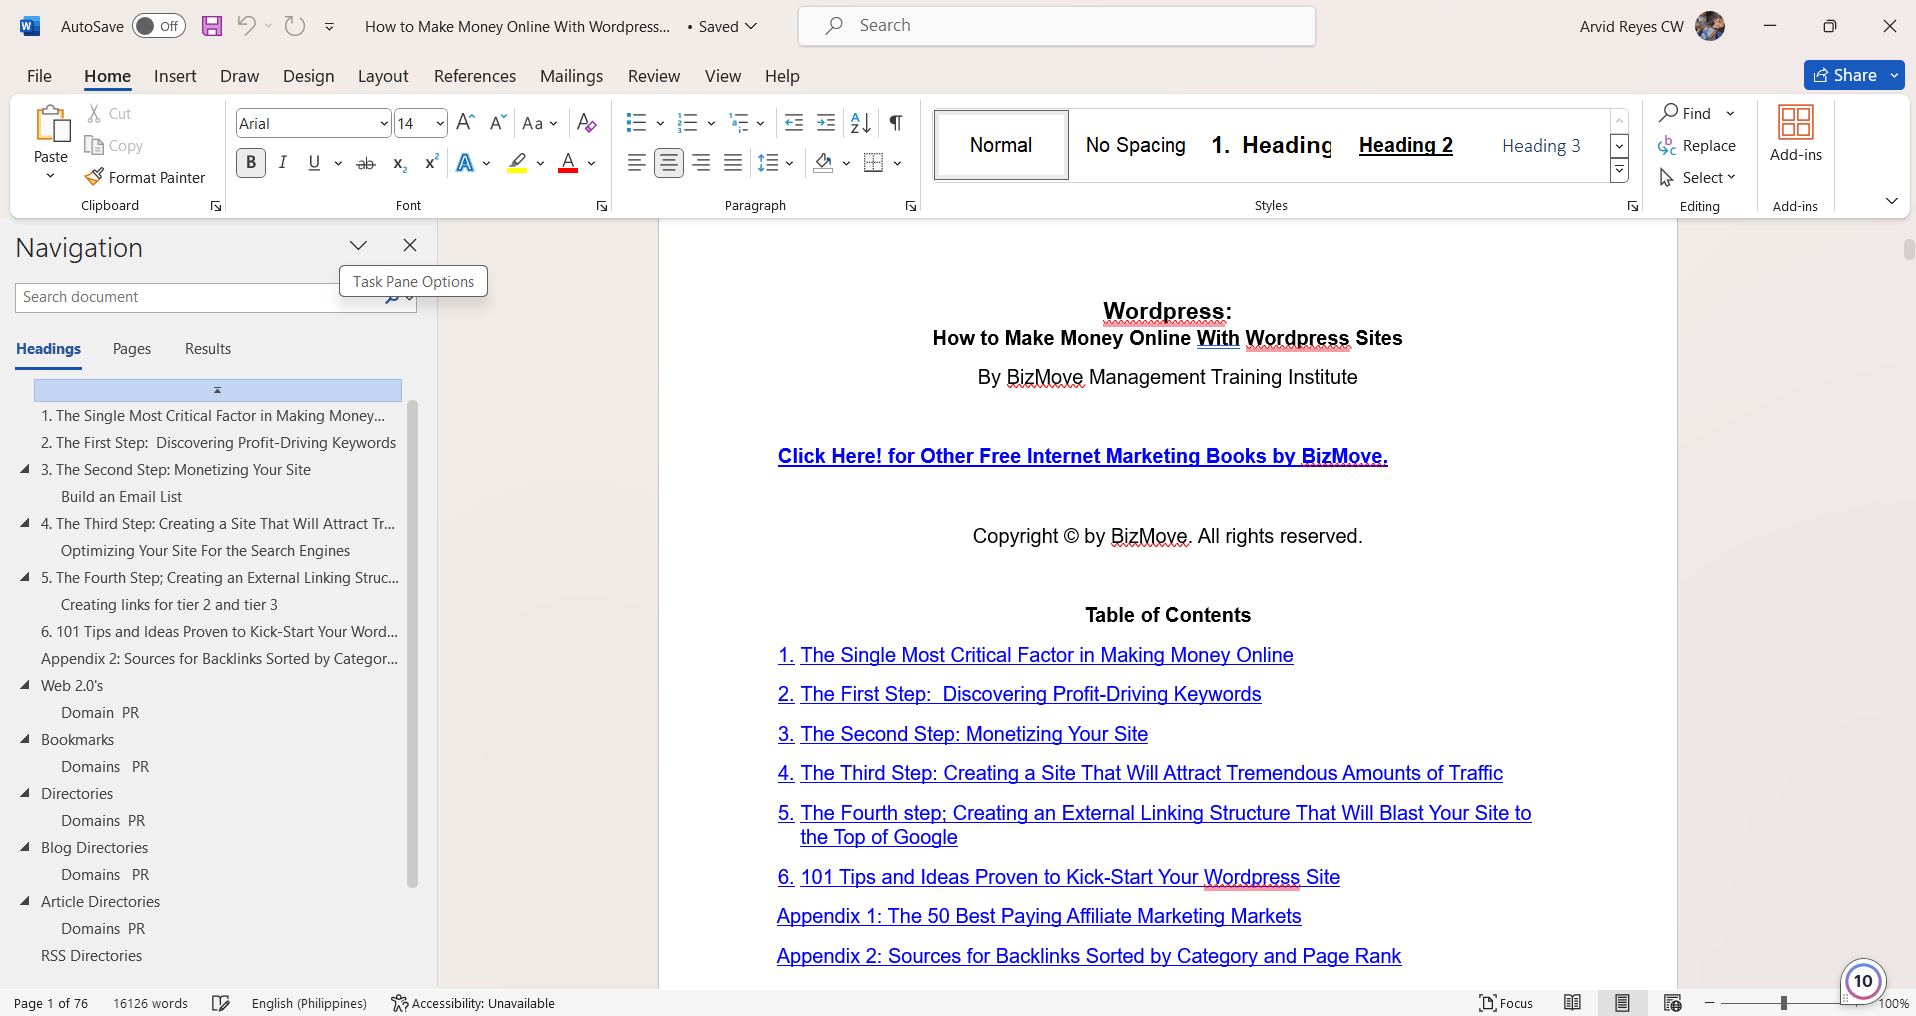Toggle show paragraph marks
The height and width of the screenshot is (1016, 1916).
[x=896, y=123]
